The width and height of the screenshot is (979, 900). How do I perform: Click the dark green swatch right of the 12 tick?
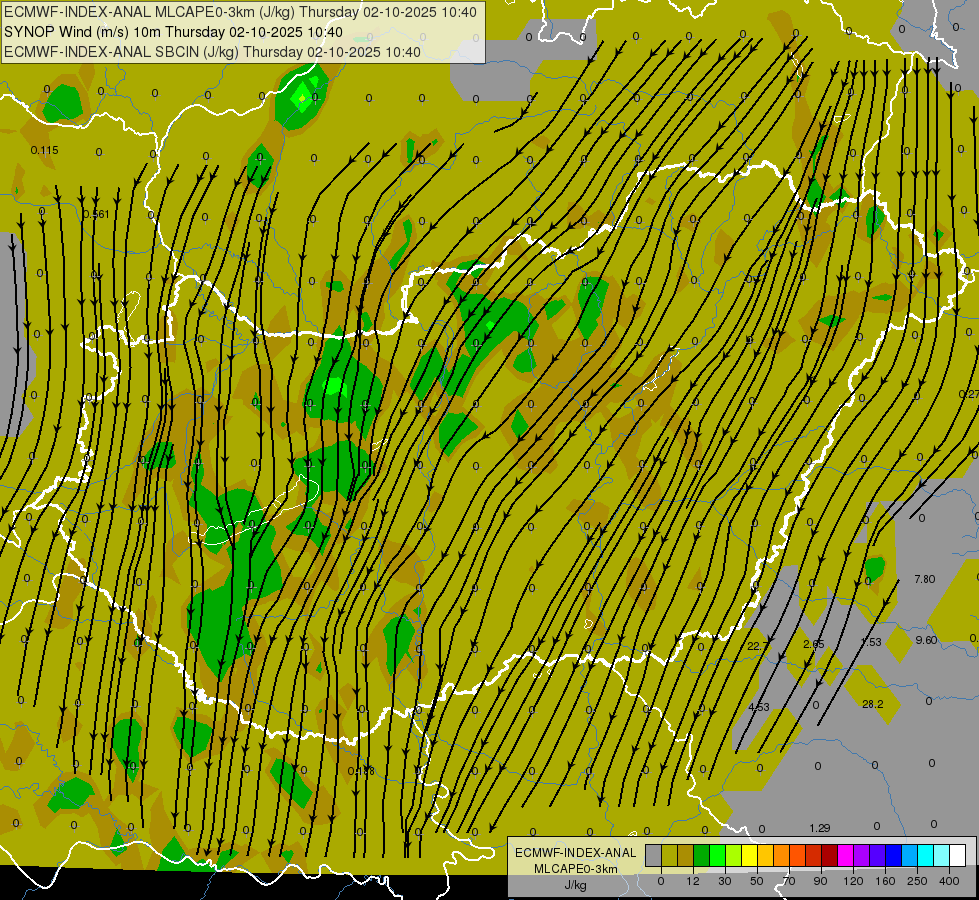click(702, 855)
